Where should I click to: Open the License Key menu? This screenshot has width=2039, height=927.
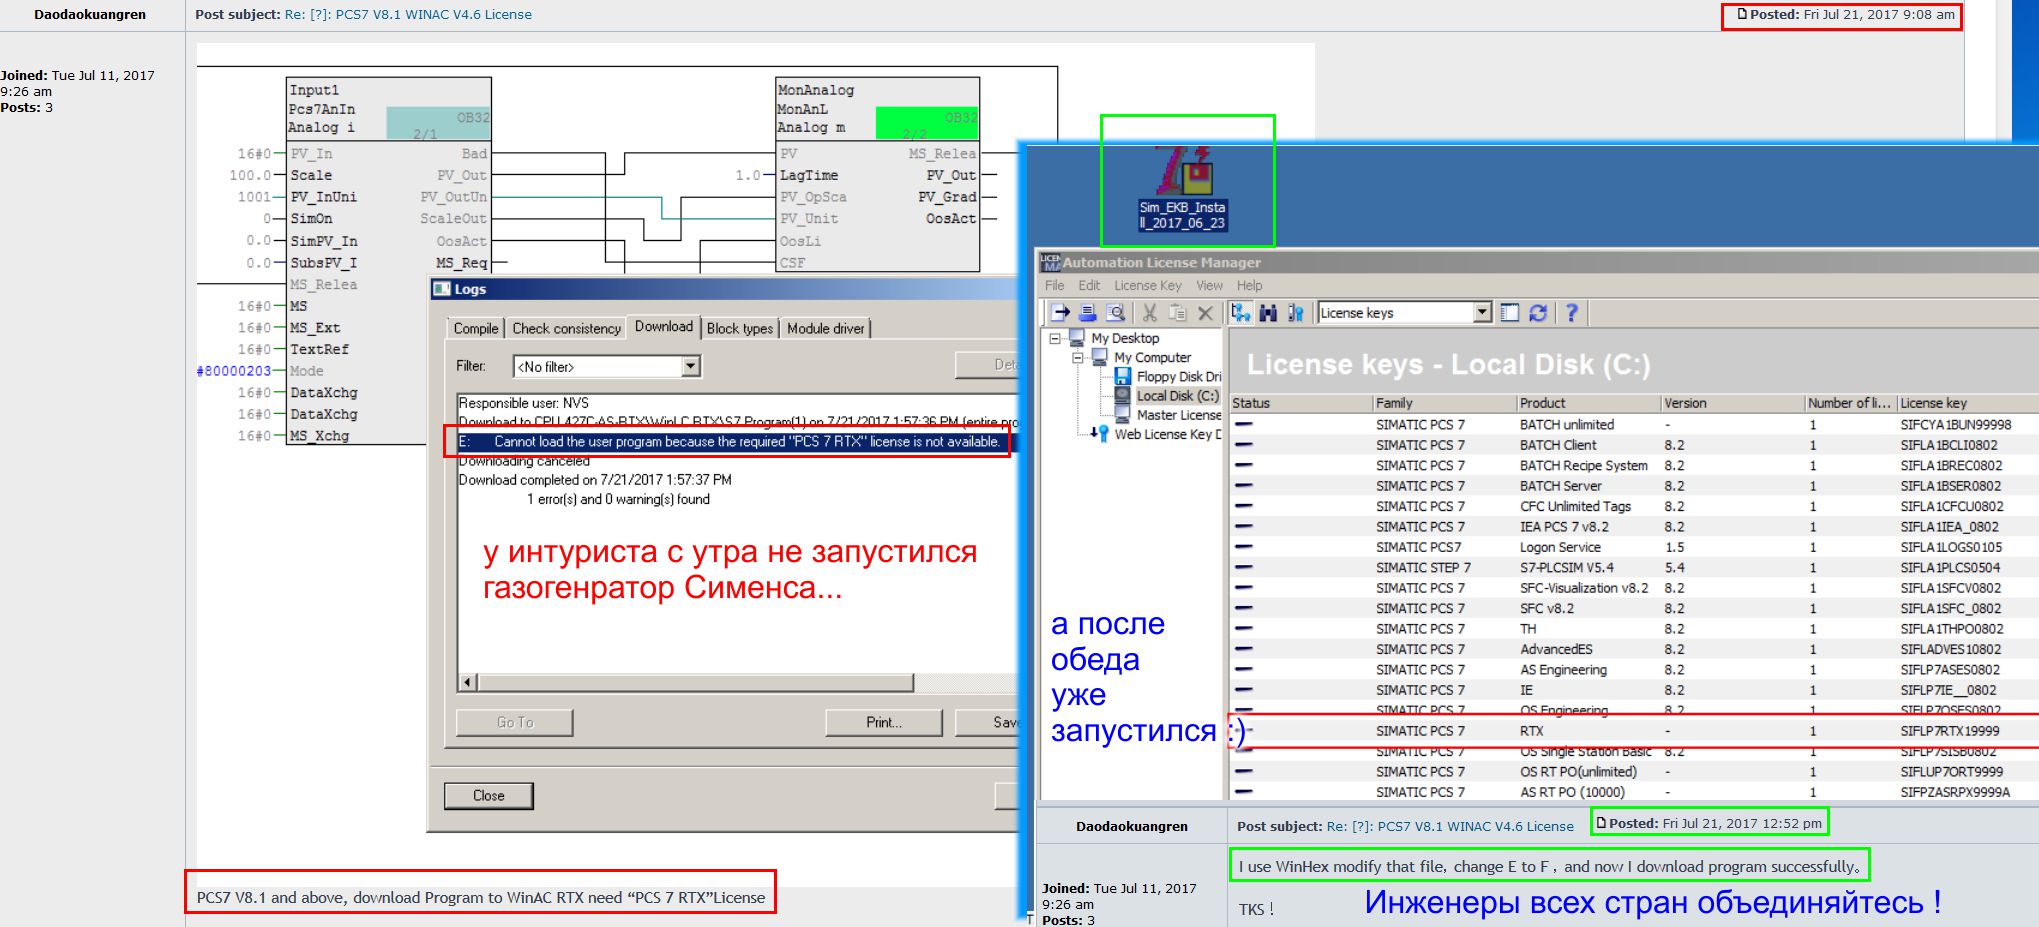point(1148,286)
